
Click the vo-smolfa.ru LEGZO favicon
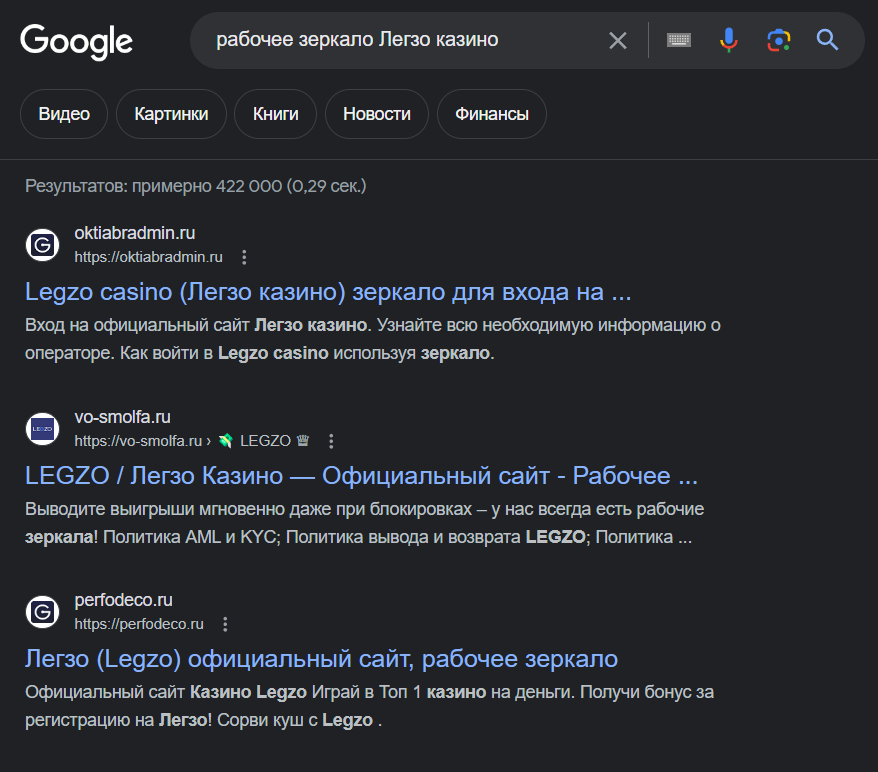[x=43, y=429]
